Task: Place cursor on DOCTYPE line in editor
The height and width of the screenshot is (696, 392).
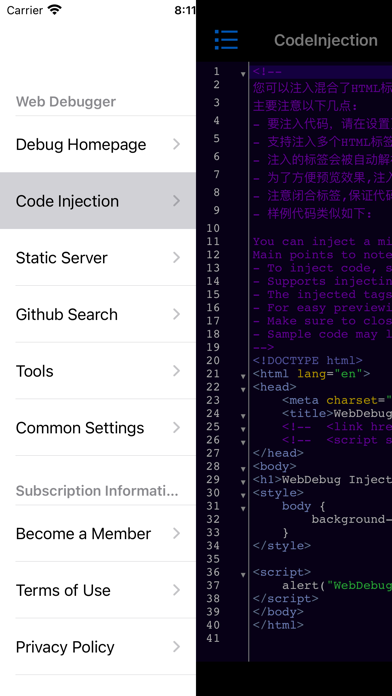Action: tap(308, 360)
